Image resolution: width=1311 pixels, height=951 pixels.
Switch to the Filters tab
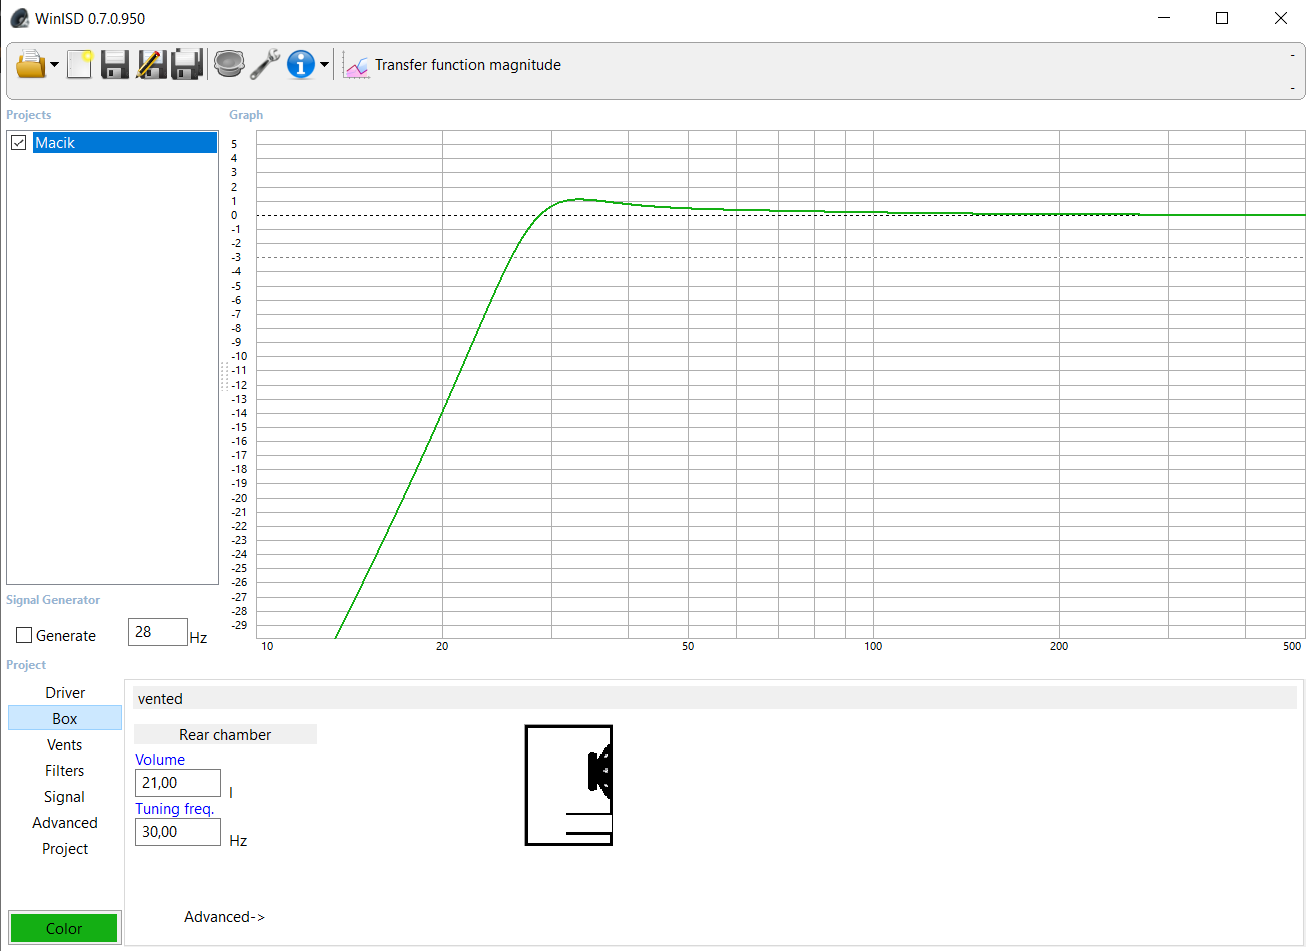65,771
